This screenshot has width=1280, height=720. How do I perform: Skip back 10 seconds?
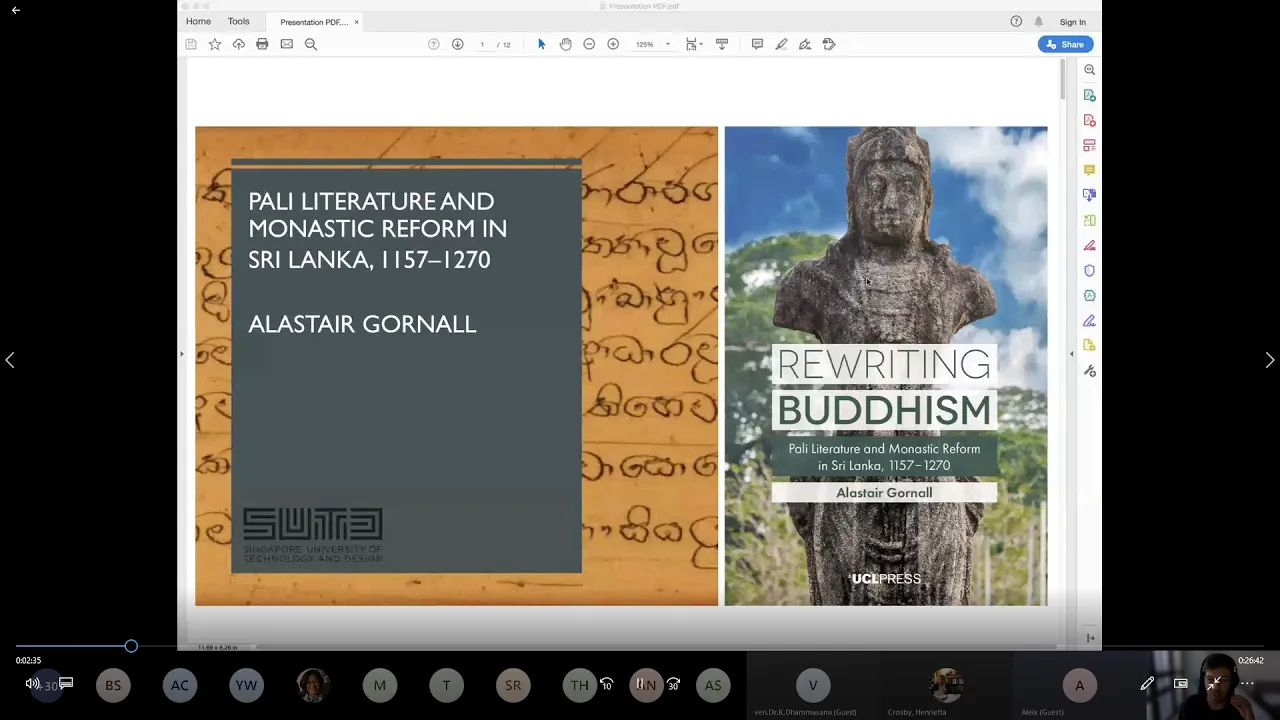[606, 684]
